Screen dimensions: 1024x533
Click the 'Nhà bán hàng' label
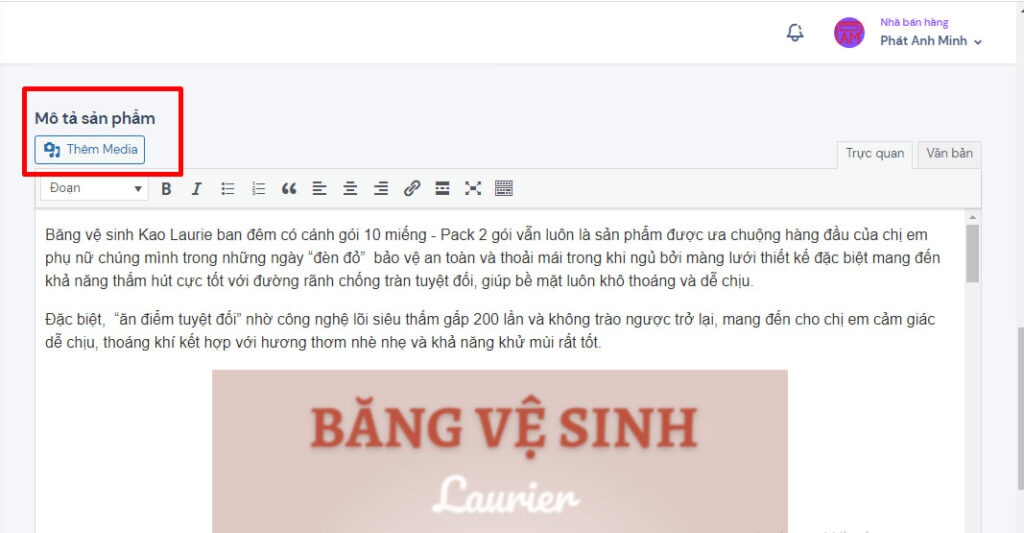[x=914, y=22]
